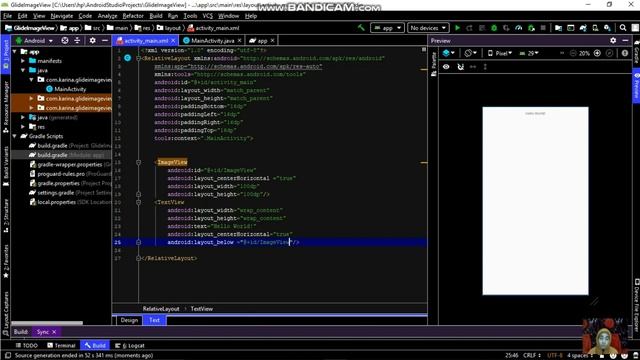Image resolution: width=640 pixels, height=360 pixels.
Task: Toggle the Gradle side tab on right edge
Action: (x=636, y=53)
